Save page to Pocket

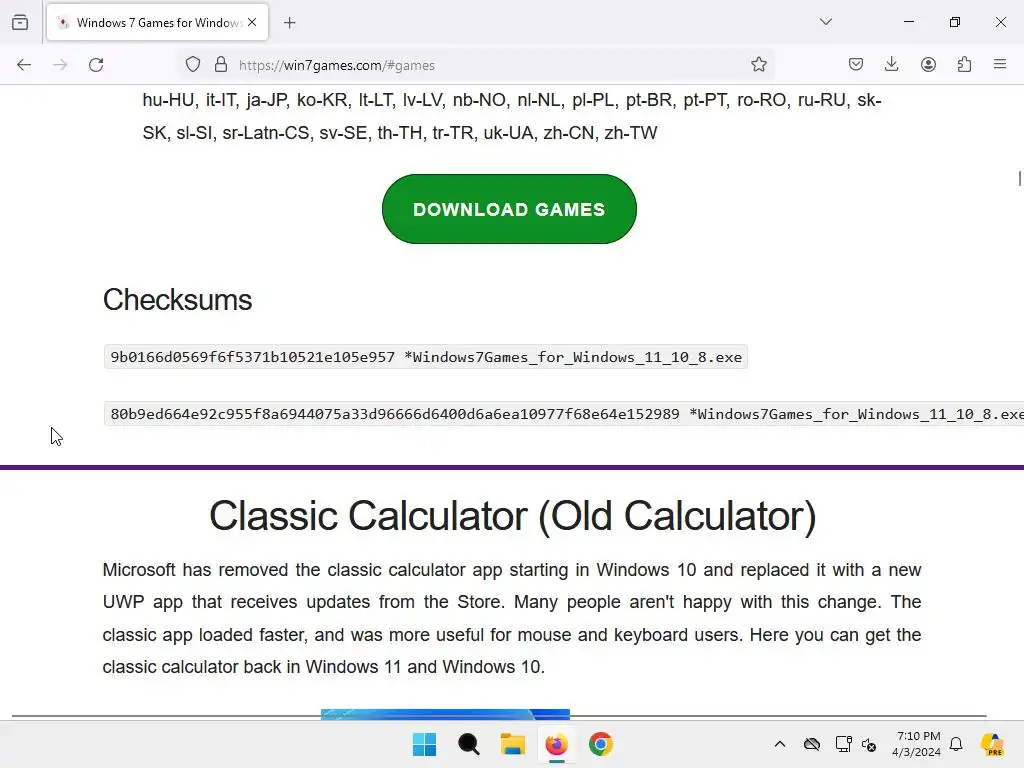click(856, 64)
